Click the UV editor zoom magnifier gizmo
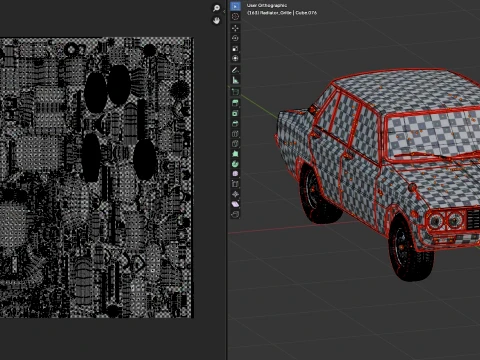The height and width of the screenshot is (360, 480). [x=217, y=8]
